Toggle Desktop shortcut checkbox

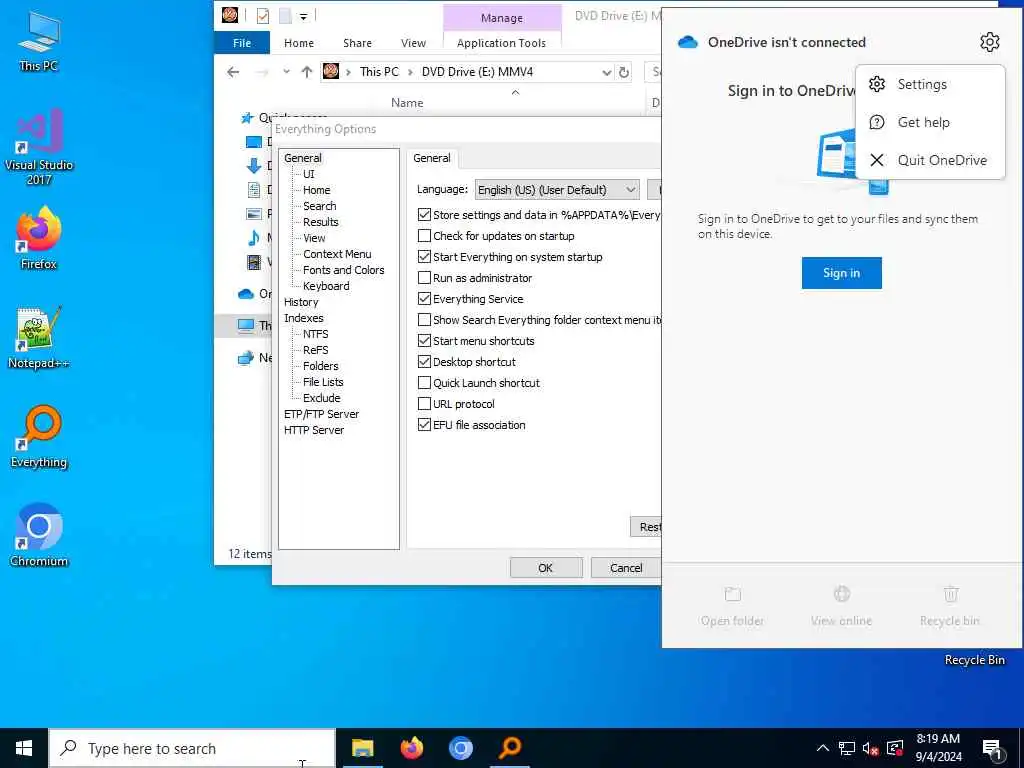424,361
